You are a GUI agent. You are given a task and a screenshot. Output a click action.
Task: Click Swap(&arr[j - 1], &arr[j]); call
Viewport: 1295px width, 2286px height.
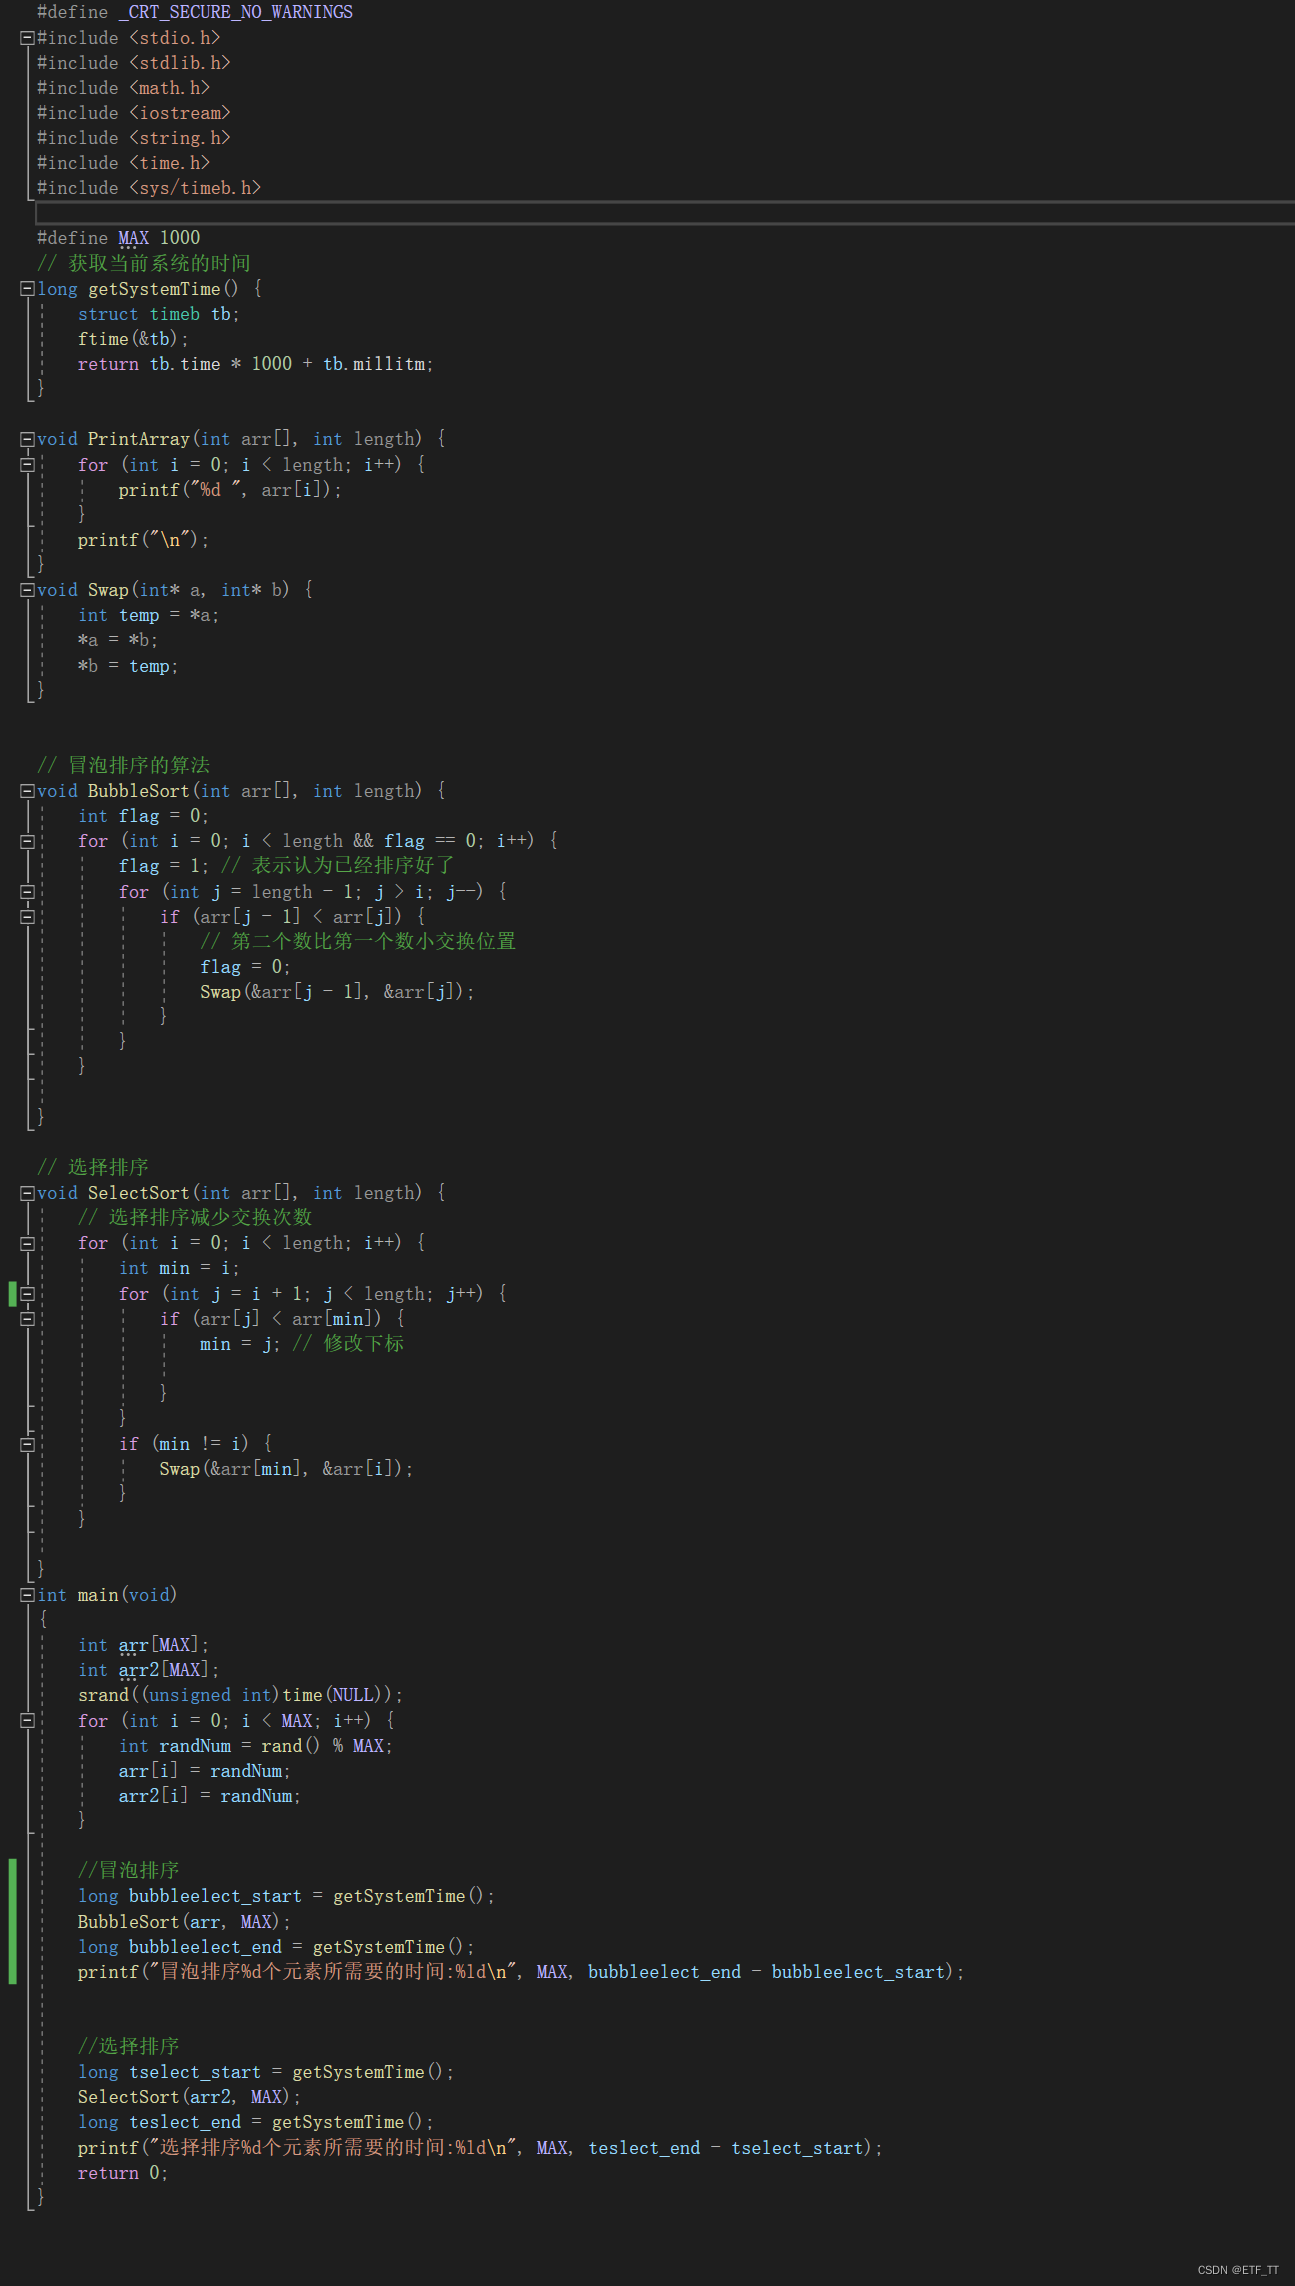[337, 992]
